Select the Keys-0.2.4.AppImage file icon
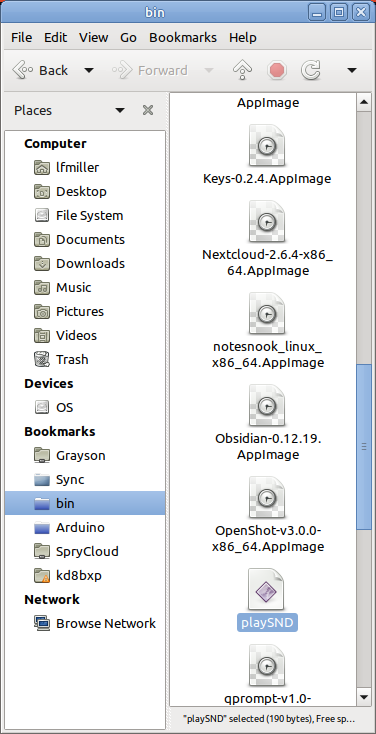The height and width of the screenshot is (734, 376). pos(267,145)
